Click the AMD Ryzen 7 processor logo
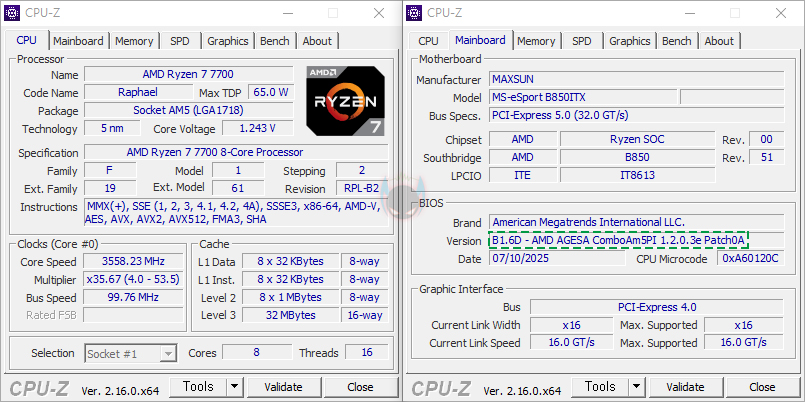The height and width of the screenshot is (402, 805). pos(346,101)
